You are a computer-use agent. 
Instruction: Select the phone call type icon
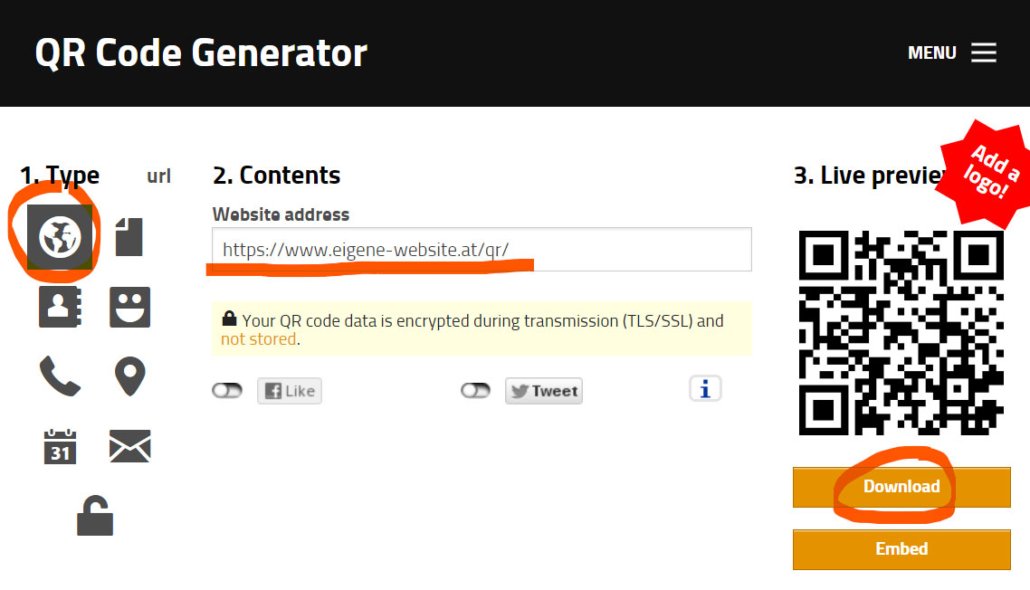point(60,376)
